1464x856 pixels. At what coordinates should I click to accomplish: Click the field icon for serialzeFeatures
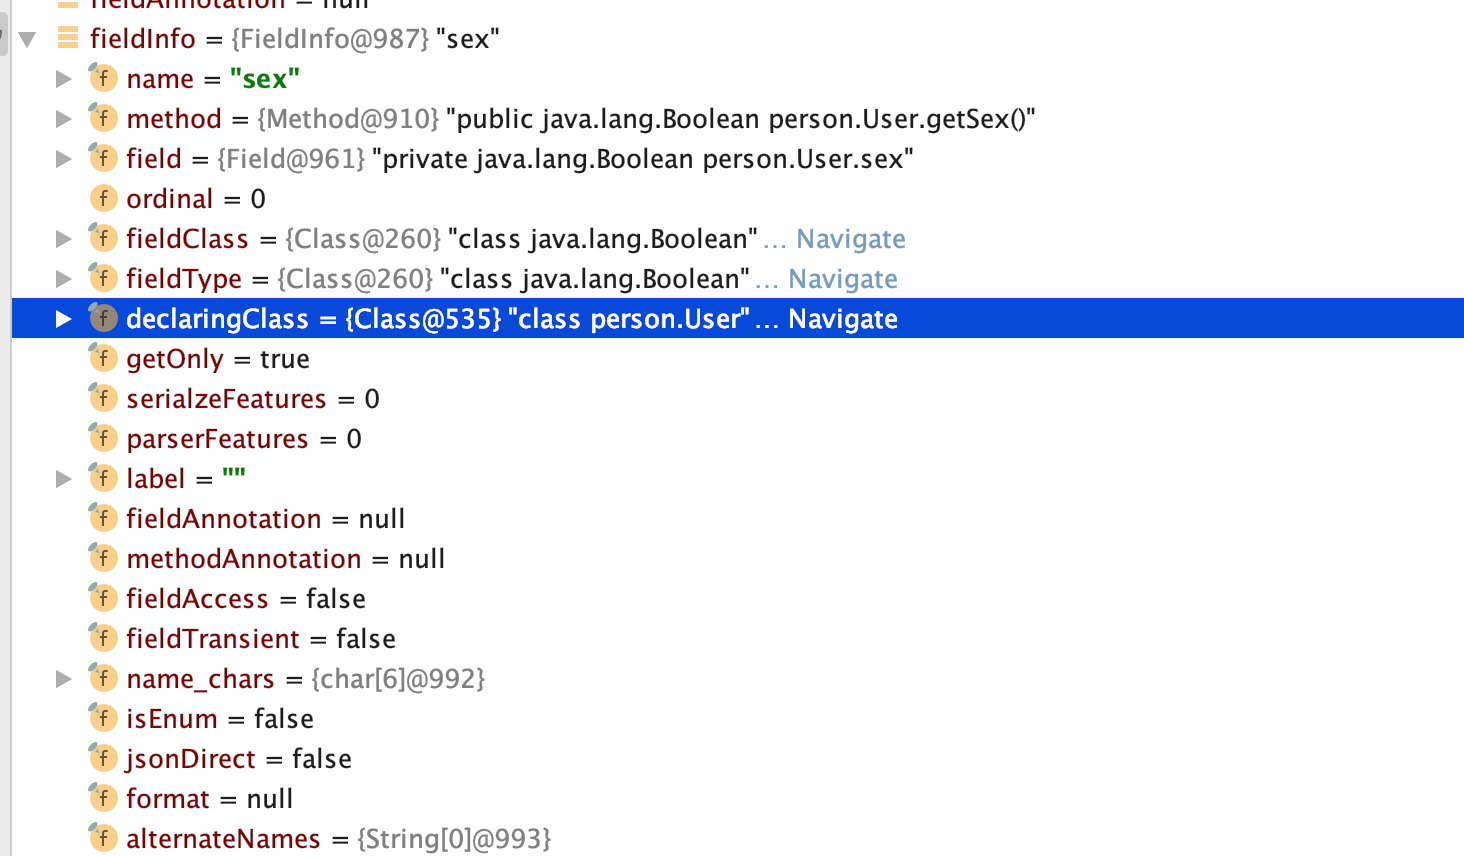103,398
